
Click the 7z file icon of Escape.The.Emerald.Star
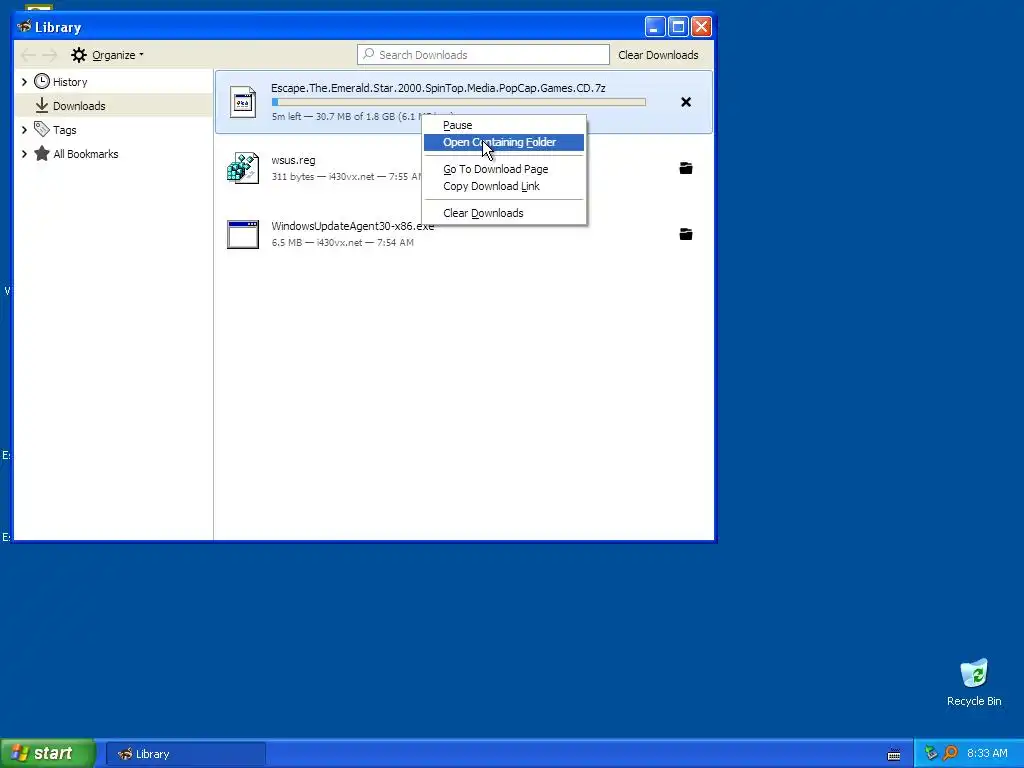pos(243,102)
